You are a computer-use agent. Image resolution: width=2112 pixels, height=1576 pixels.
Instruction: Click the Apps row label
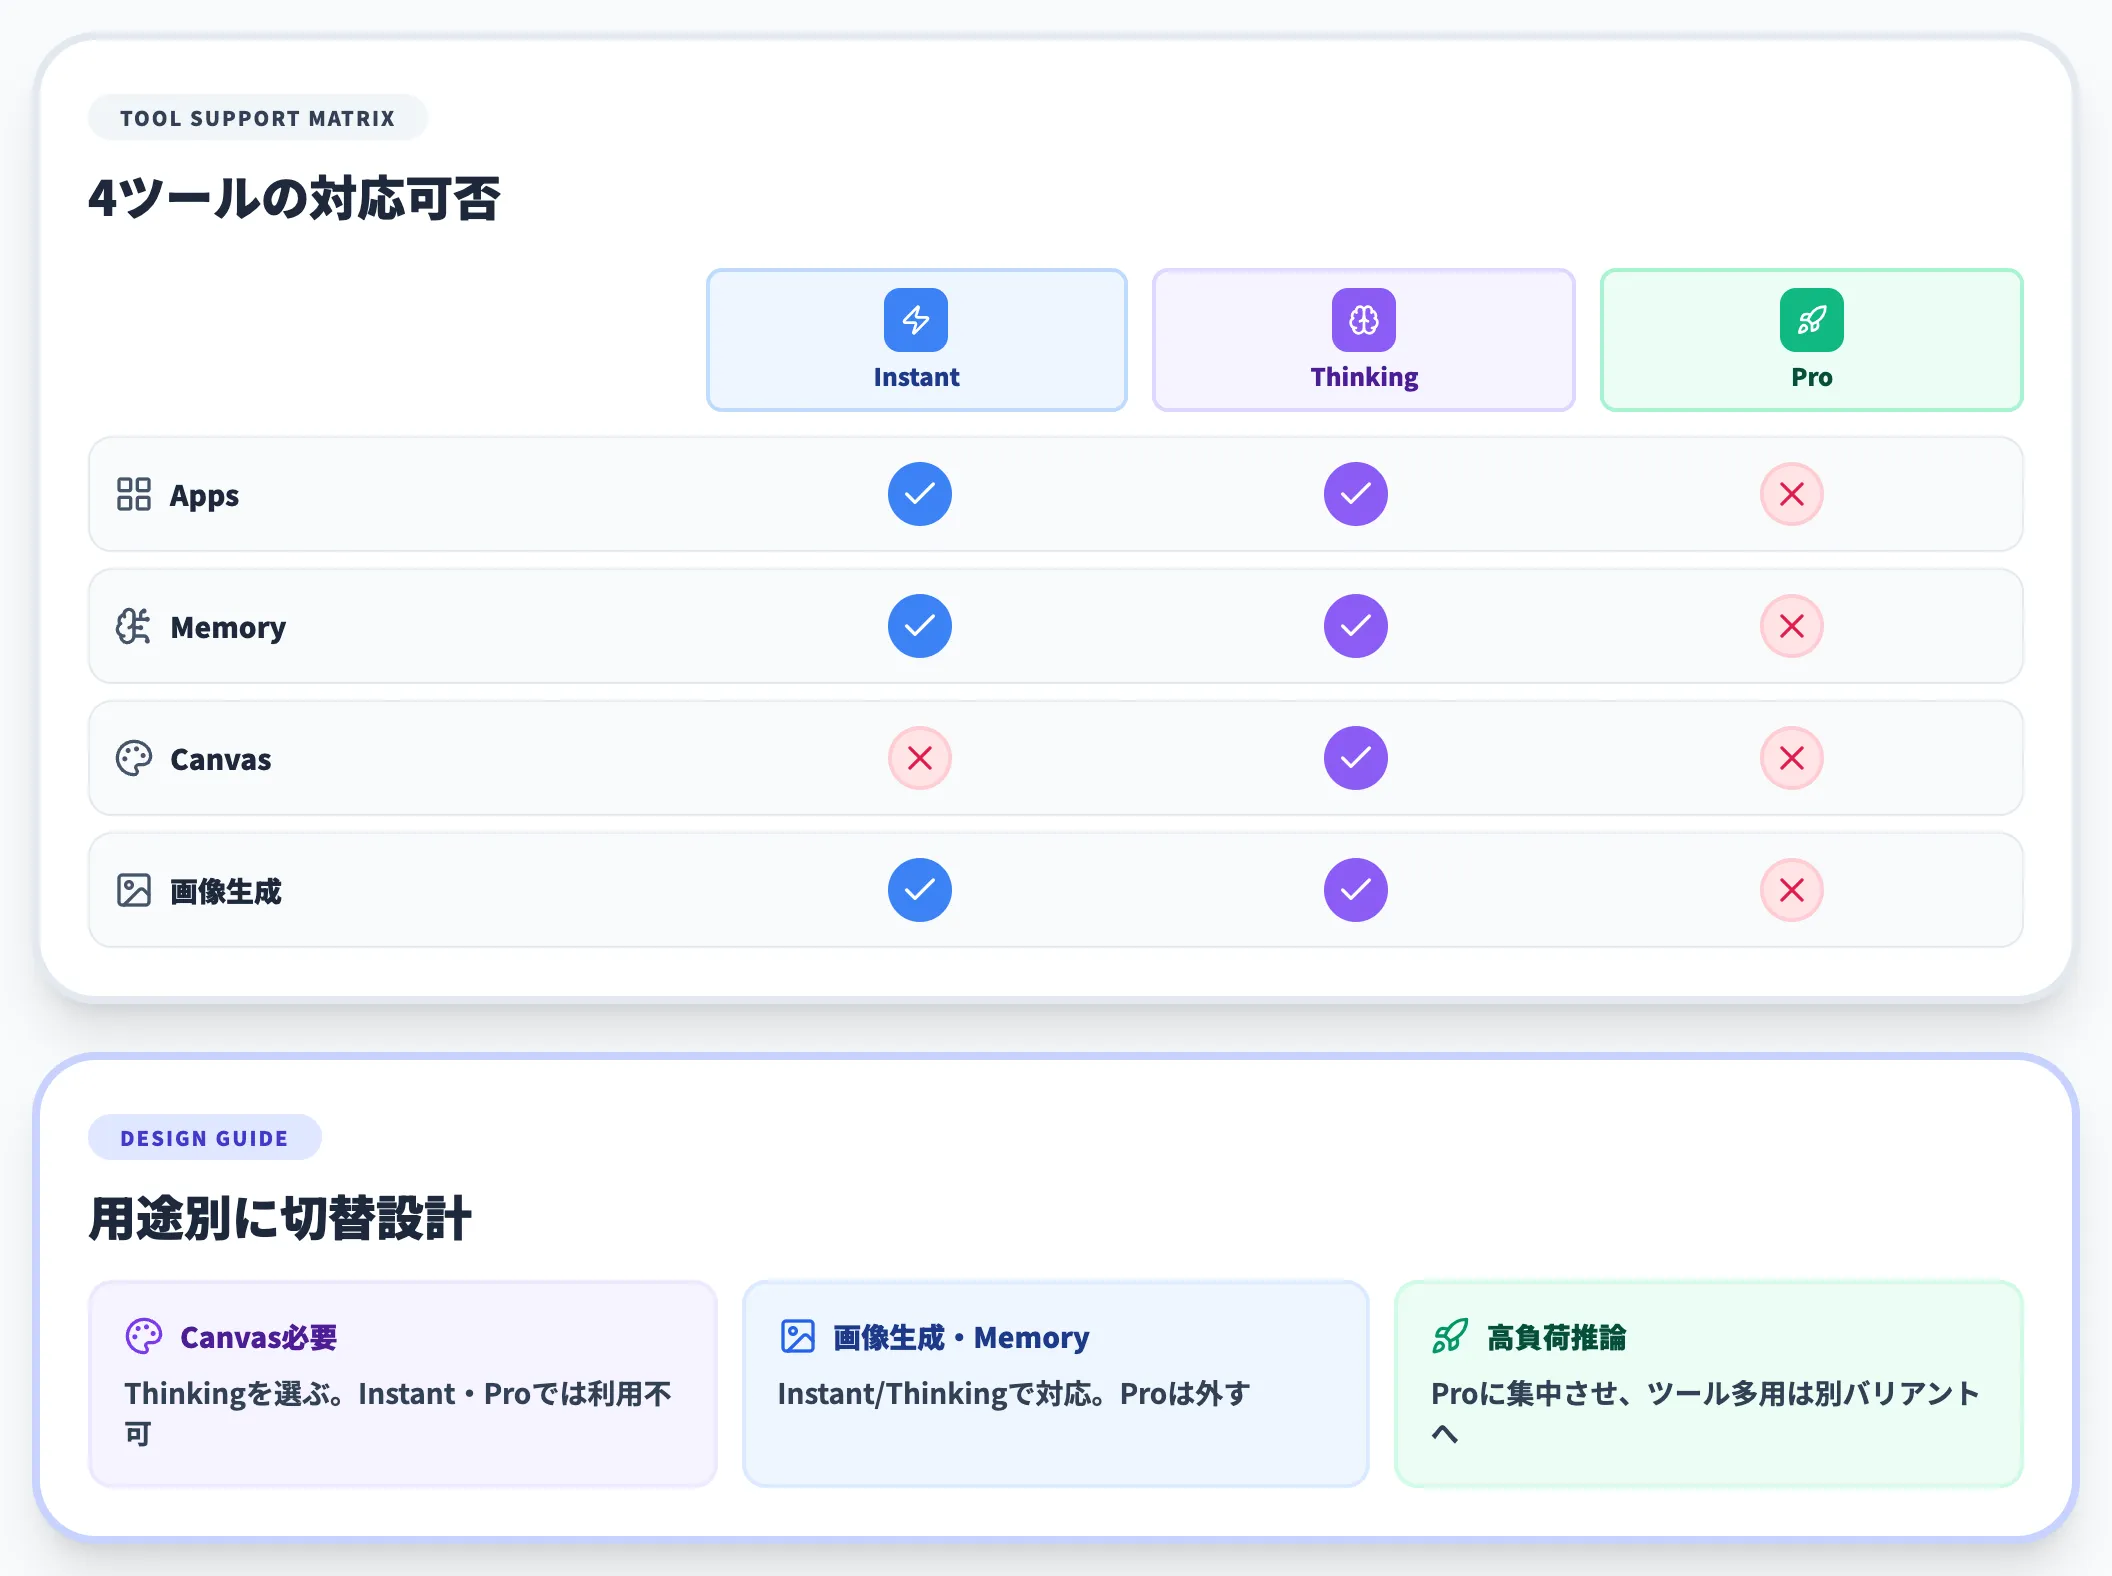coord(204,495)
